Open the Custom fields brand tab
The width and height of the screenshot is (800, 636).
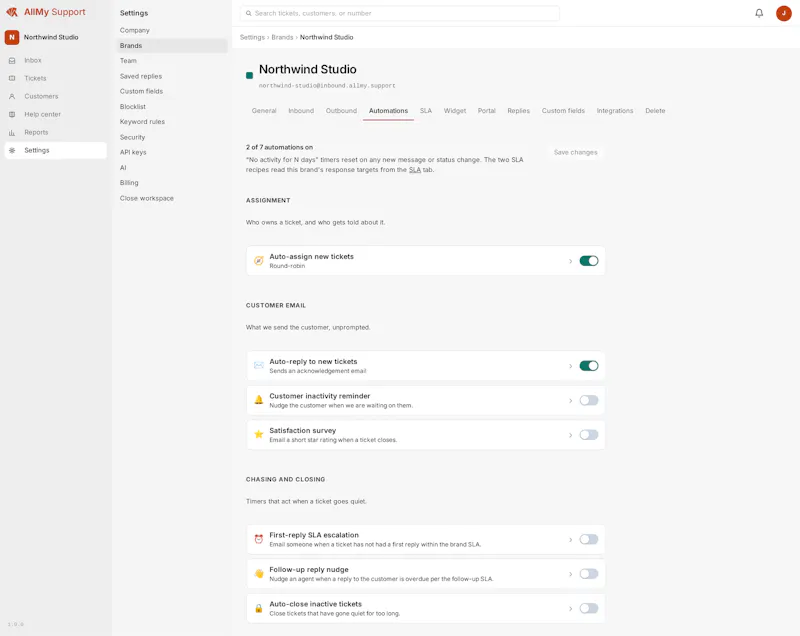(x=563, y=111)
